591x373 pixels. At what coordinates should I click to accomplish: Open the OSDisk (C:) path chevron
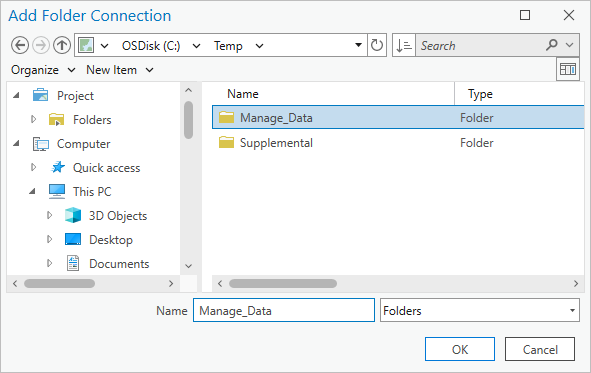196,46
